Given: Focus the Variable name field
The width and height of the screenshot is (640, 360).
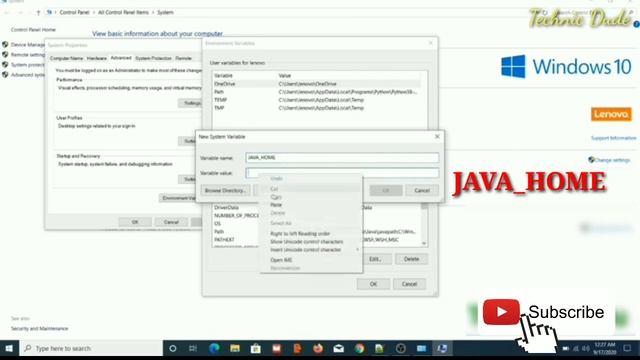Looking at the screenshot, I should click(342, 158).
